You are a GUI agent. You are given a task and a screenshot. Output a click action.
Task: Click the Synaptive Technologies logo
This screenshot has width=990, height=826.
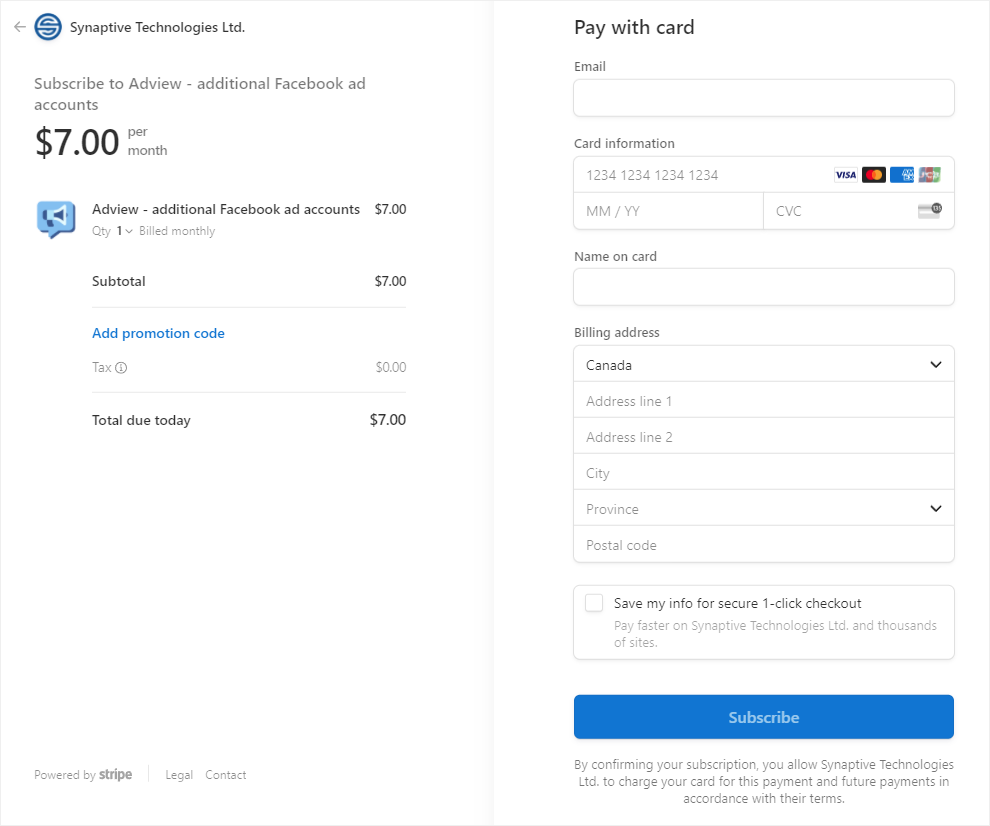click(48, 27)
